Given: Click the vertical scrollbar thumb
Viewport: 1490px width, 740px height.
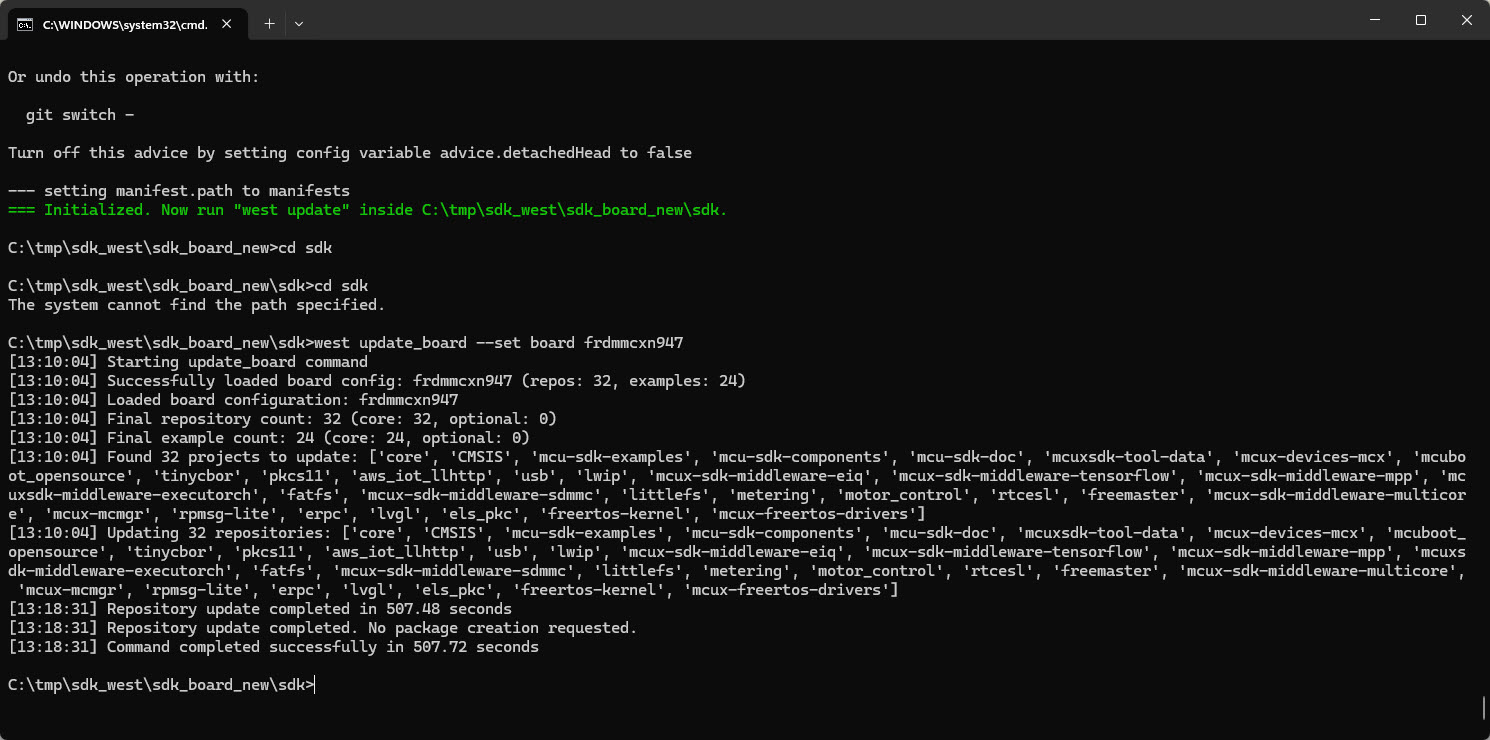Looking at the screenshot, I should point(1483,708).
